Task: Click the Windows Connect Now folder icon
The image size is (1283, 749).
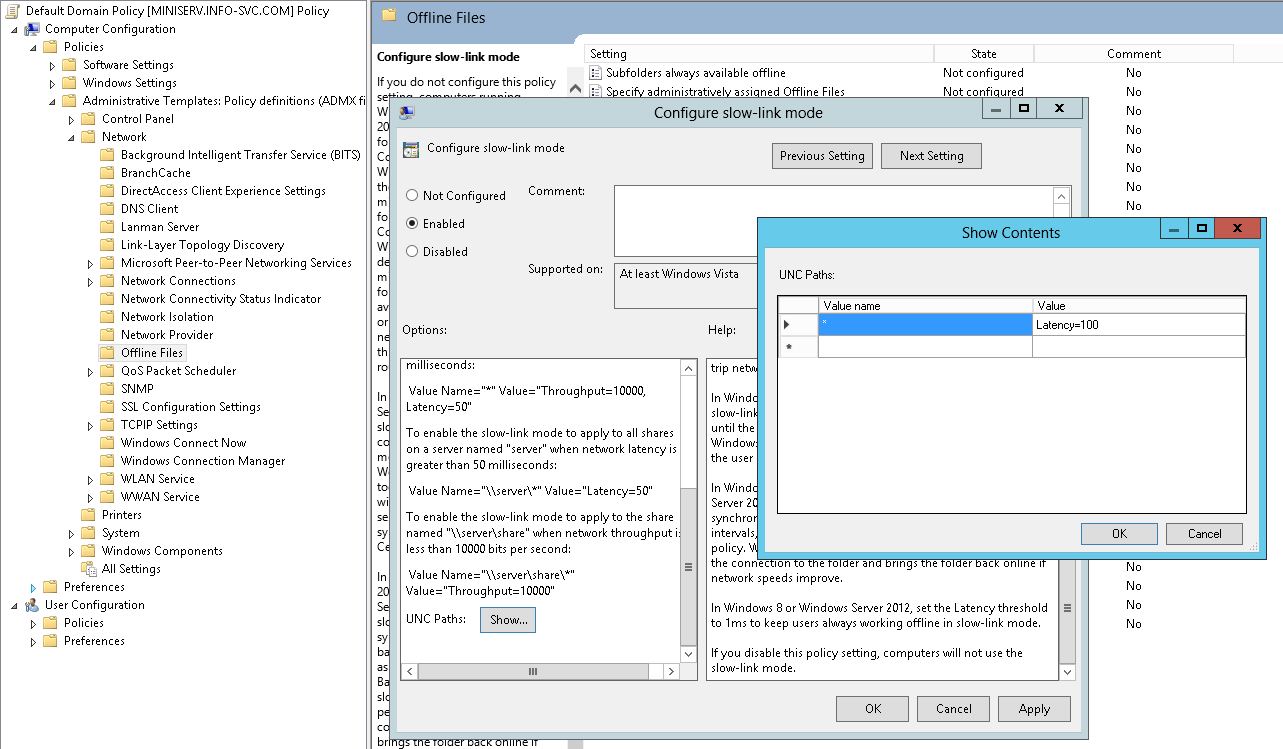Action: (108, 443)
